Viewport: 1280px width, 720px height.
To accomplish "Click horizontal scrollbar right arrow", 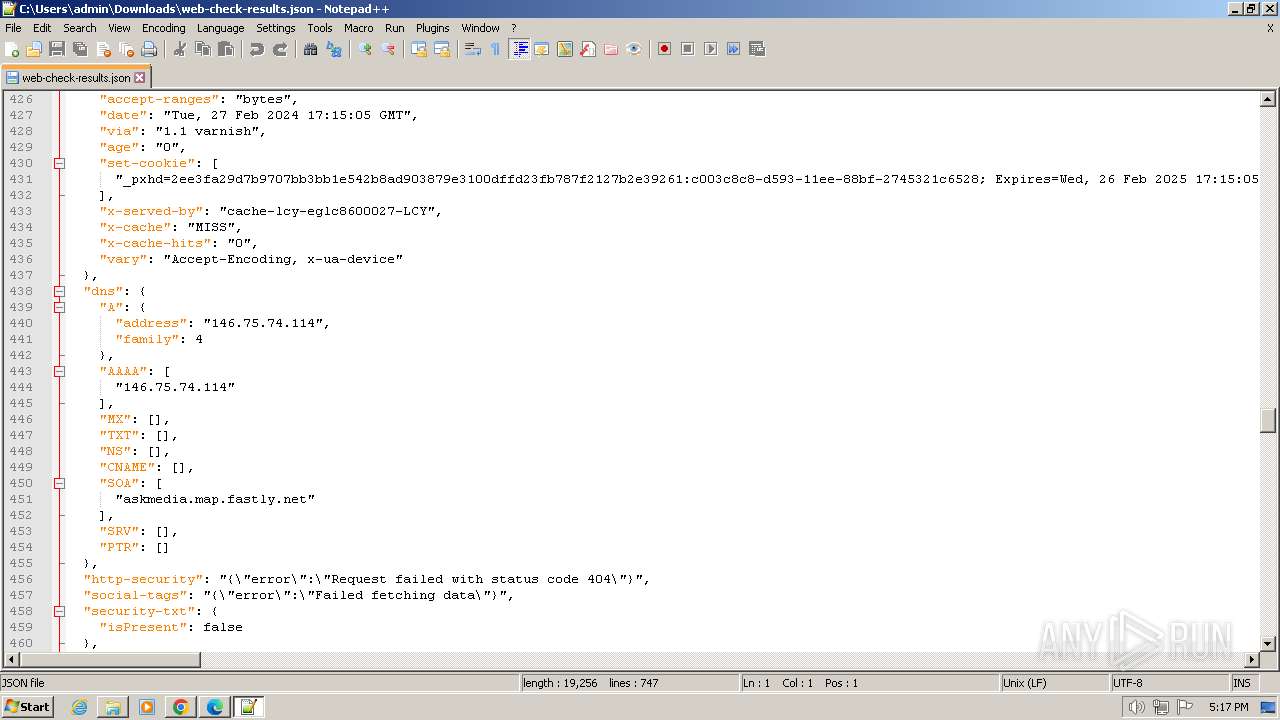I will point(1251,660).
